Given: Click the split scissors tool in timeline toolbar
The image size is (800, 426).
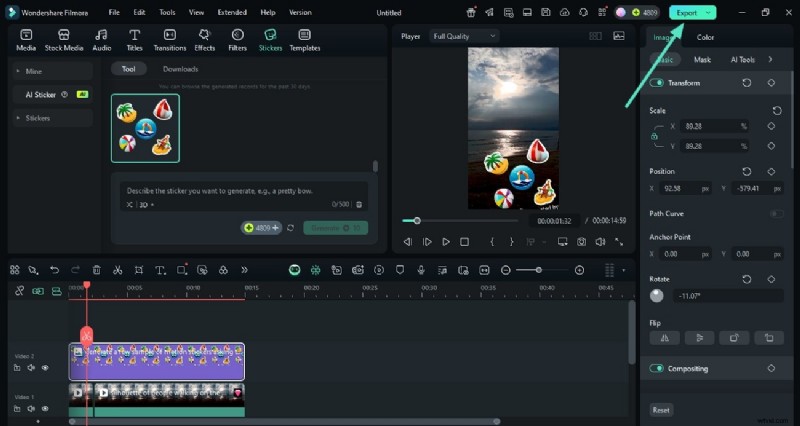Looking at the screenshot, I should 117,270.
